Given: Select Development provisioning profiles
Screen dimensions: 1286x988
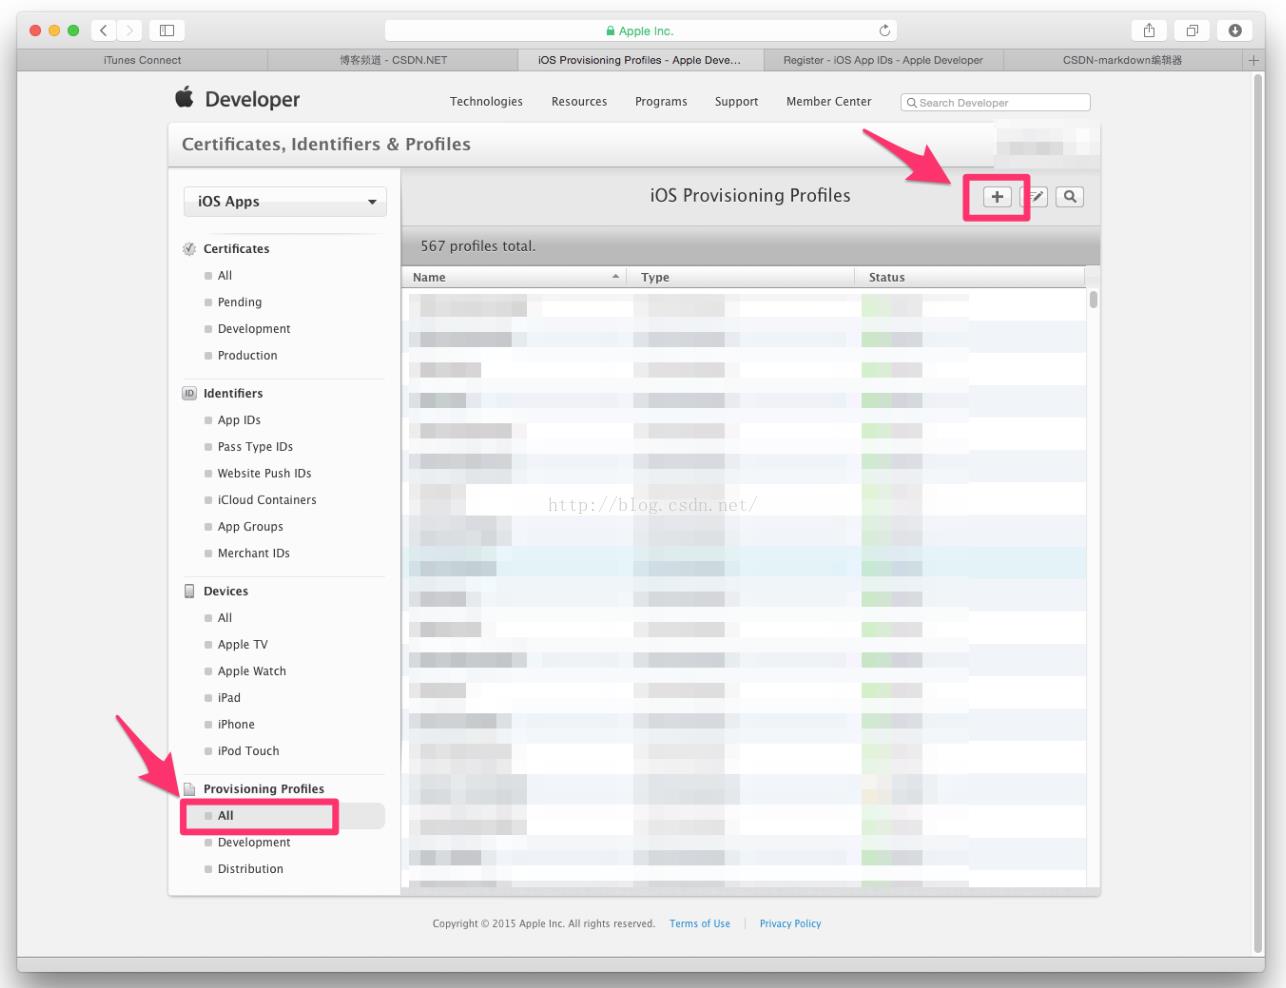Looking at the screenshot, I should pos(254,843).
